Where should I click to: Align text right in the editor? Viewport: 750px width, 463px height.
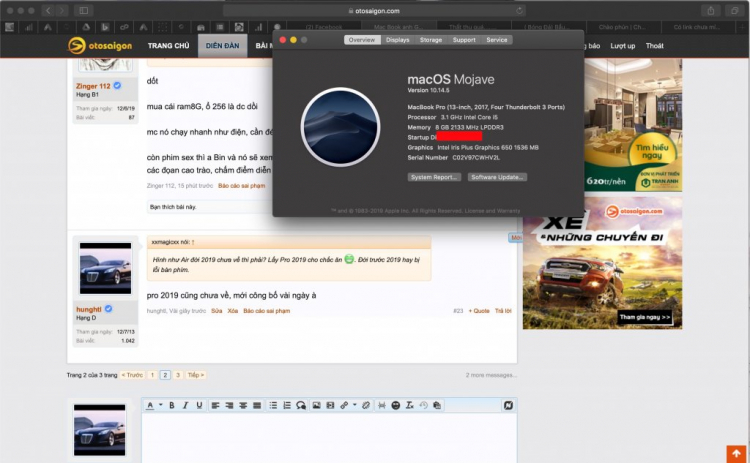[229, 405]
